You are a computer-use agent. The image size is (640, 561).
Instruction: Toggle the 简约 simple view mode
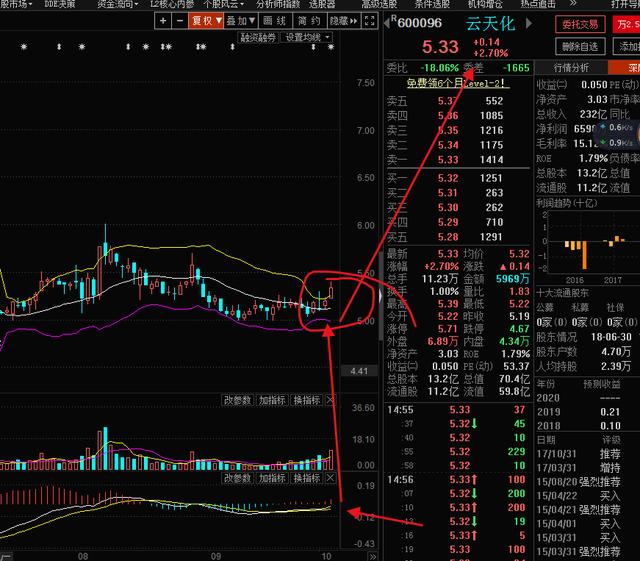coord(307,20)
